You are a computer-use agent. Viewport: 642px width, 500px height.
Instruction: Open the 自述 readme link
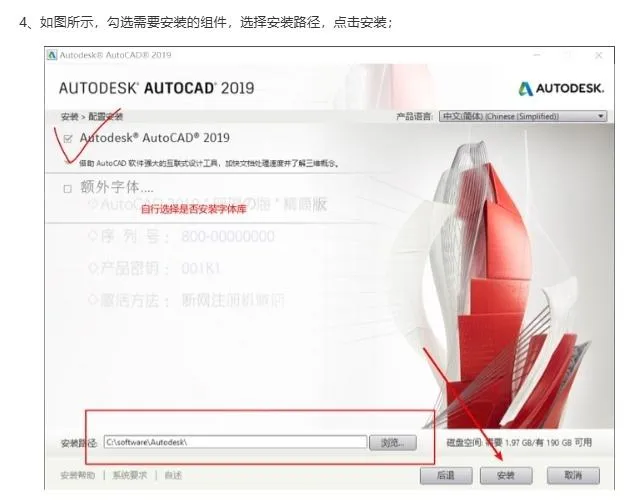[173, 475]
